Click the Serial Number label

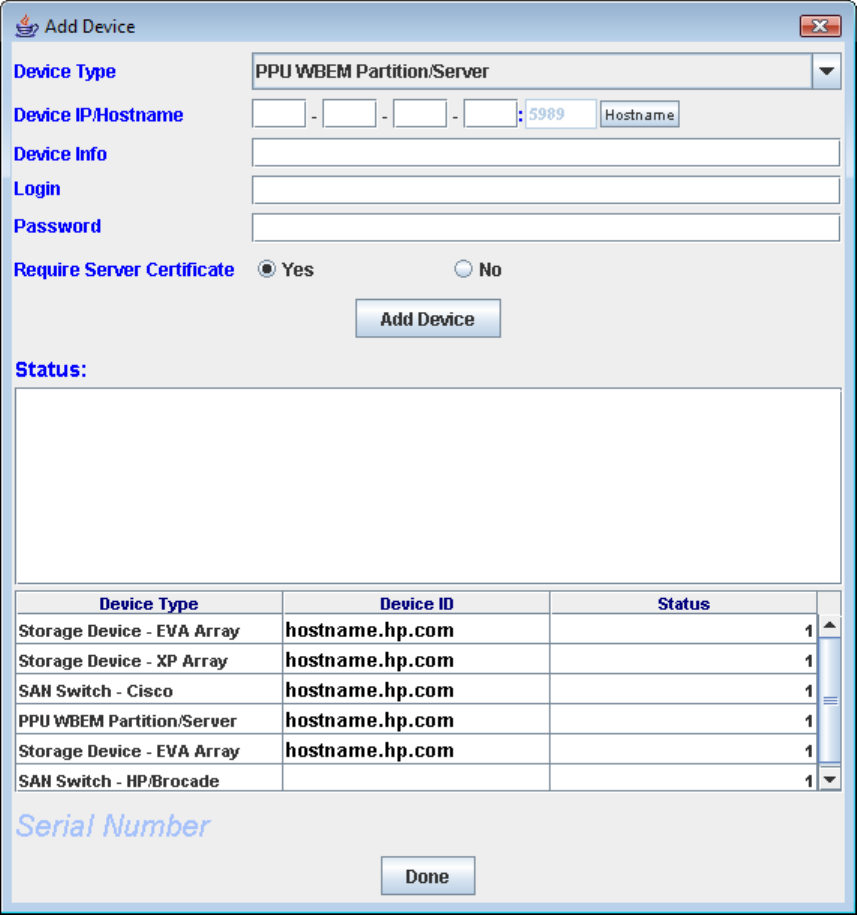coord(113,826)
